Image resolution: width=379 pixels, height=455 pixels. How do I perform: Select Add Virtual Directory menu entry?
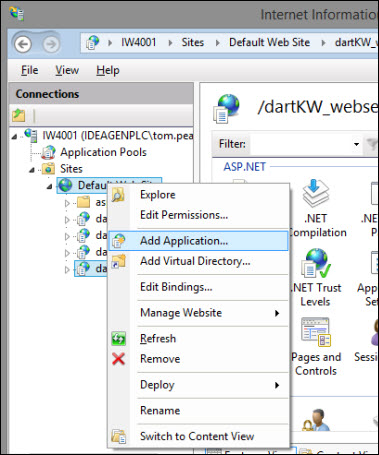(x=198, y=261)
